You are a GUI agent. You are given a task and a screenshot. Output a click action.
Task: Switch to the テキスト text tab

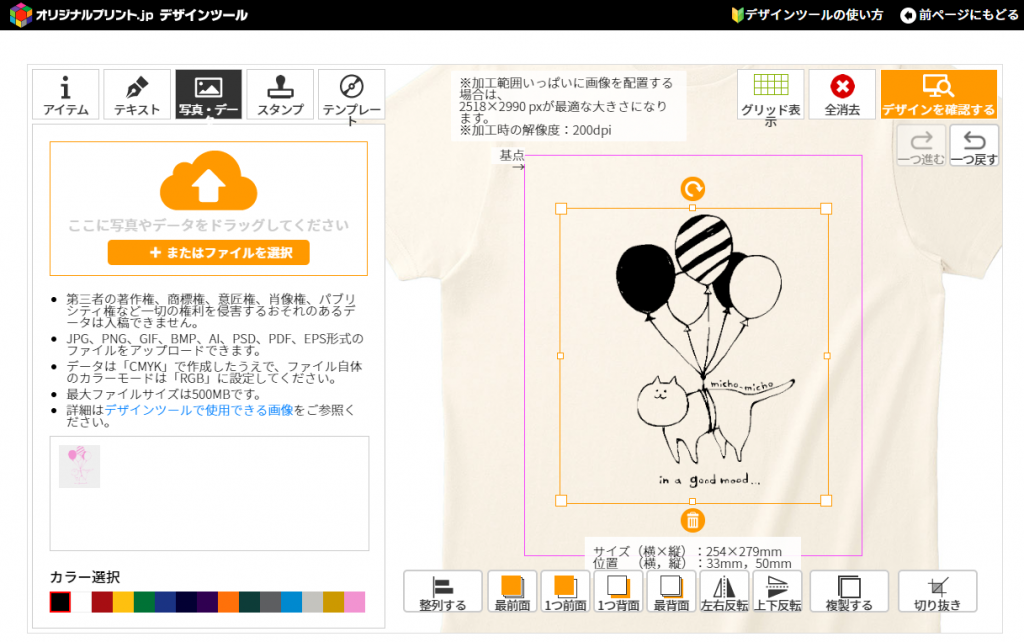point(137,94)
